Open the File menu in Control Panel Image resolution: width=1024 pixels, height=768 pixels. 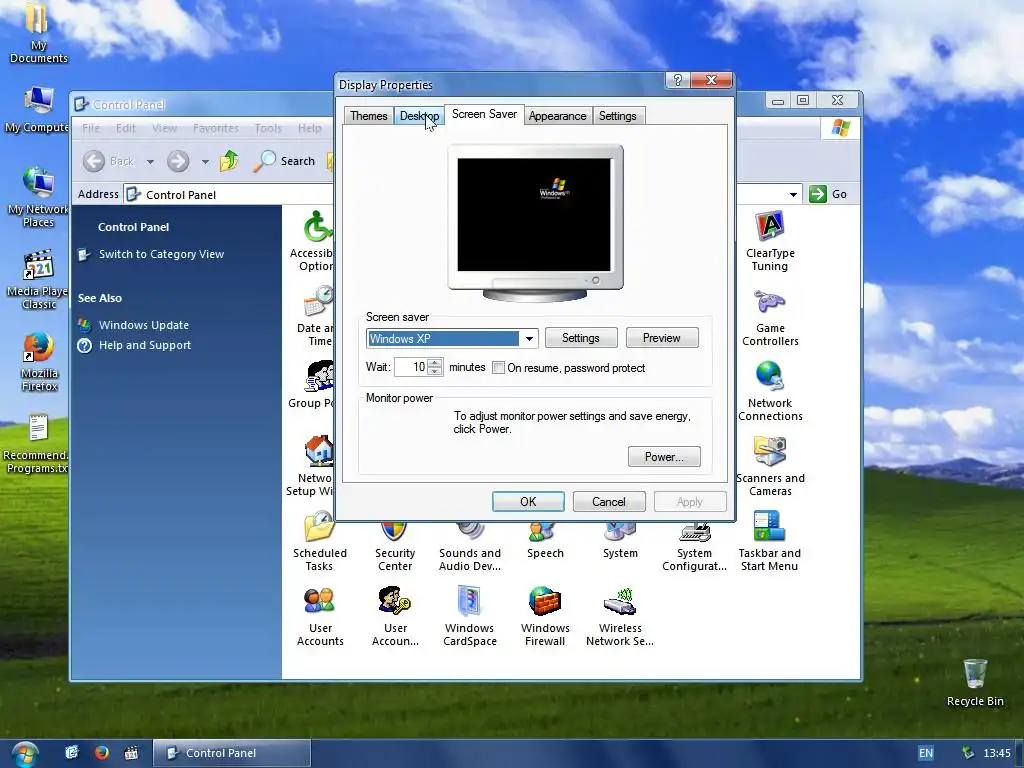pyautogui.click(x=91, y=128)
